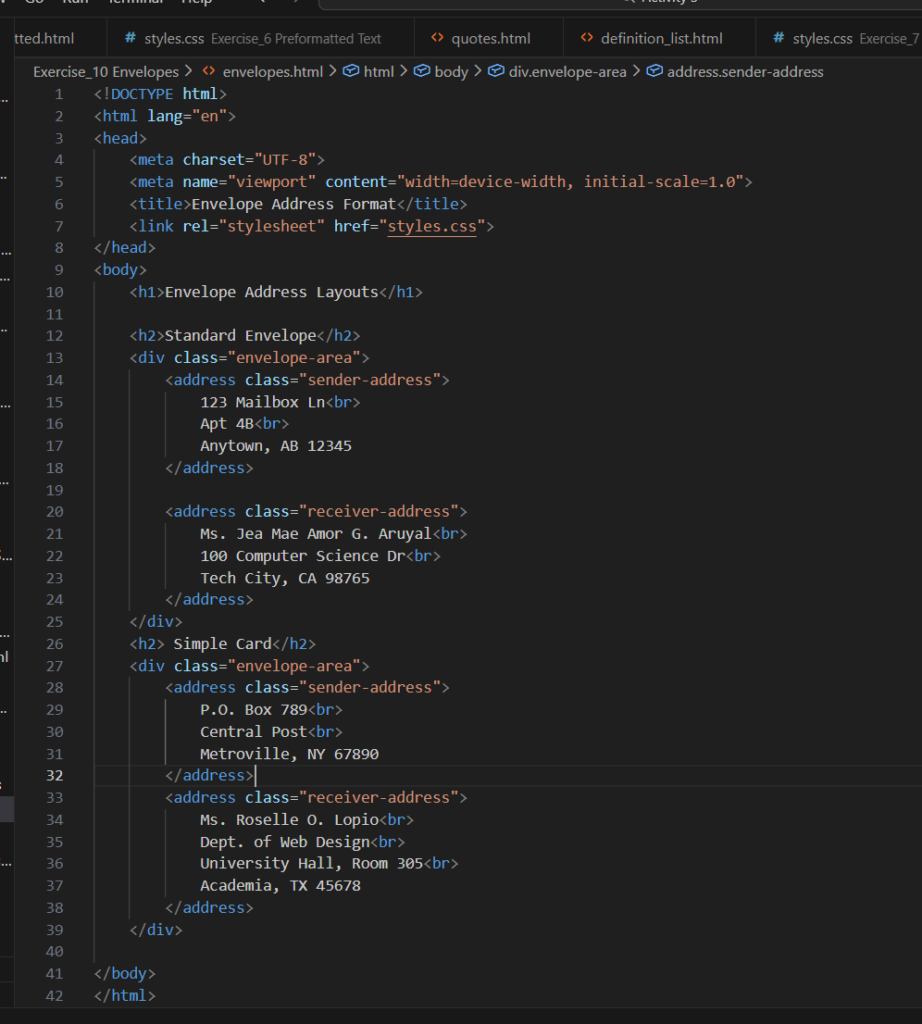This screenshot has width=922, height=1024.
Task: Click the symbol icon before body breadcrumb
Action: 422,72
